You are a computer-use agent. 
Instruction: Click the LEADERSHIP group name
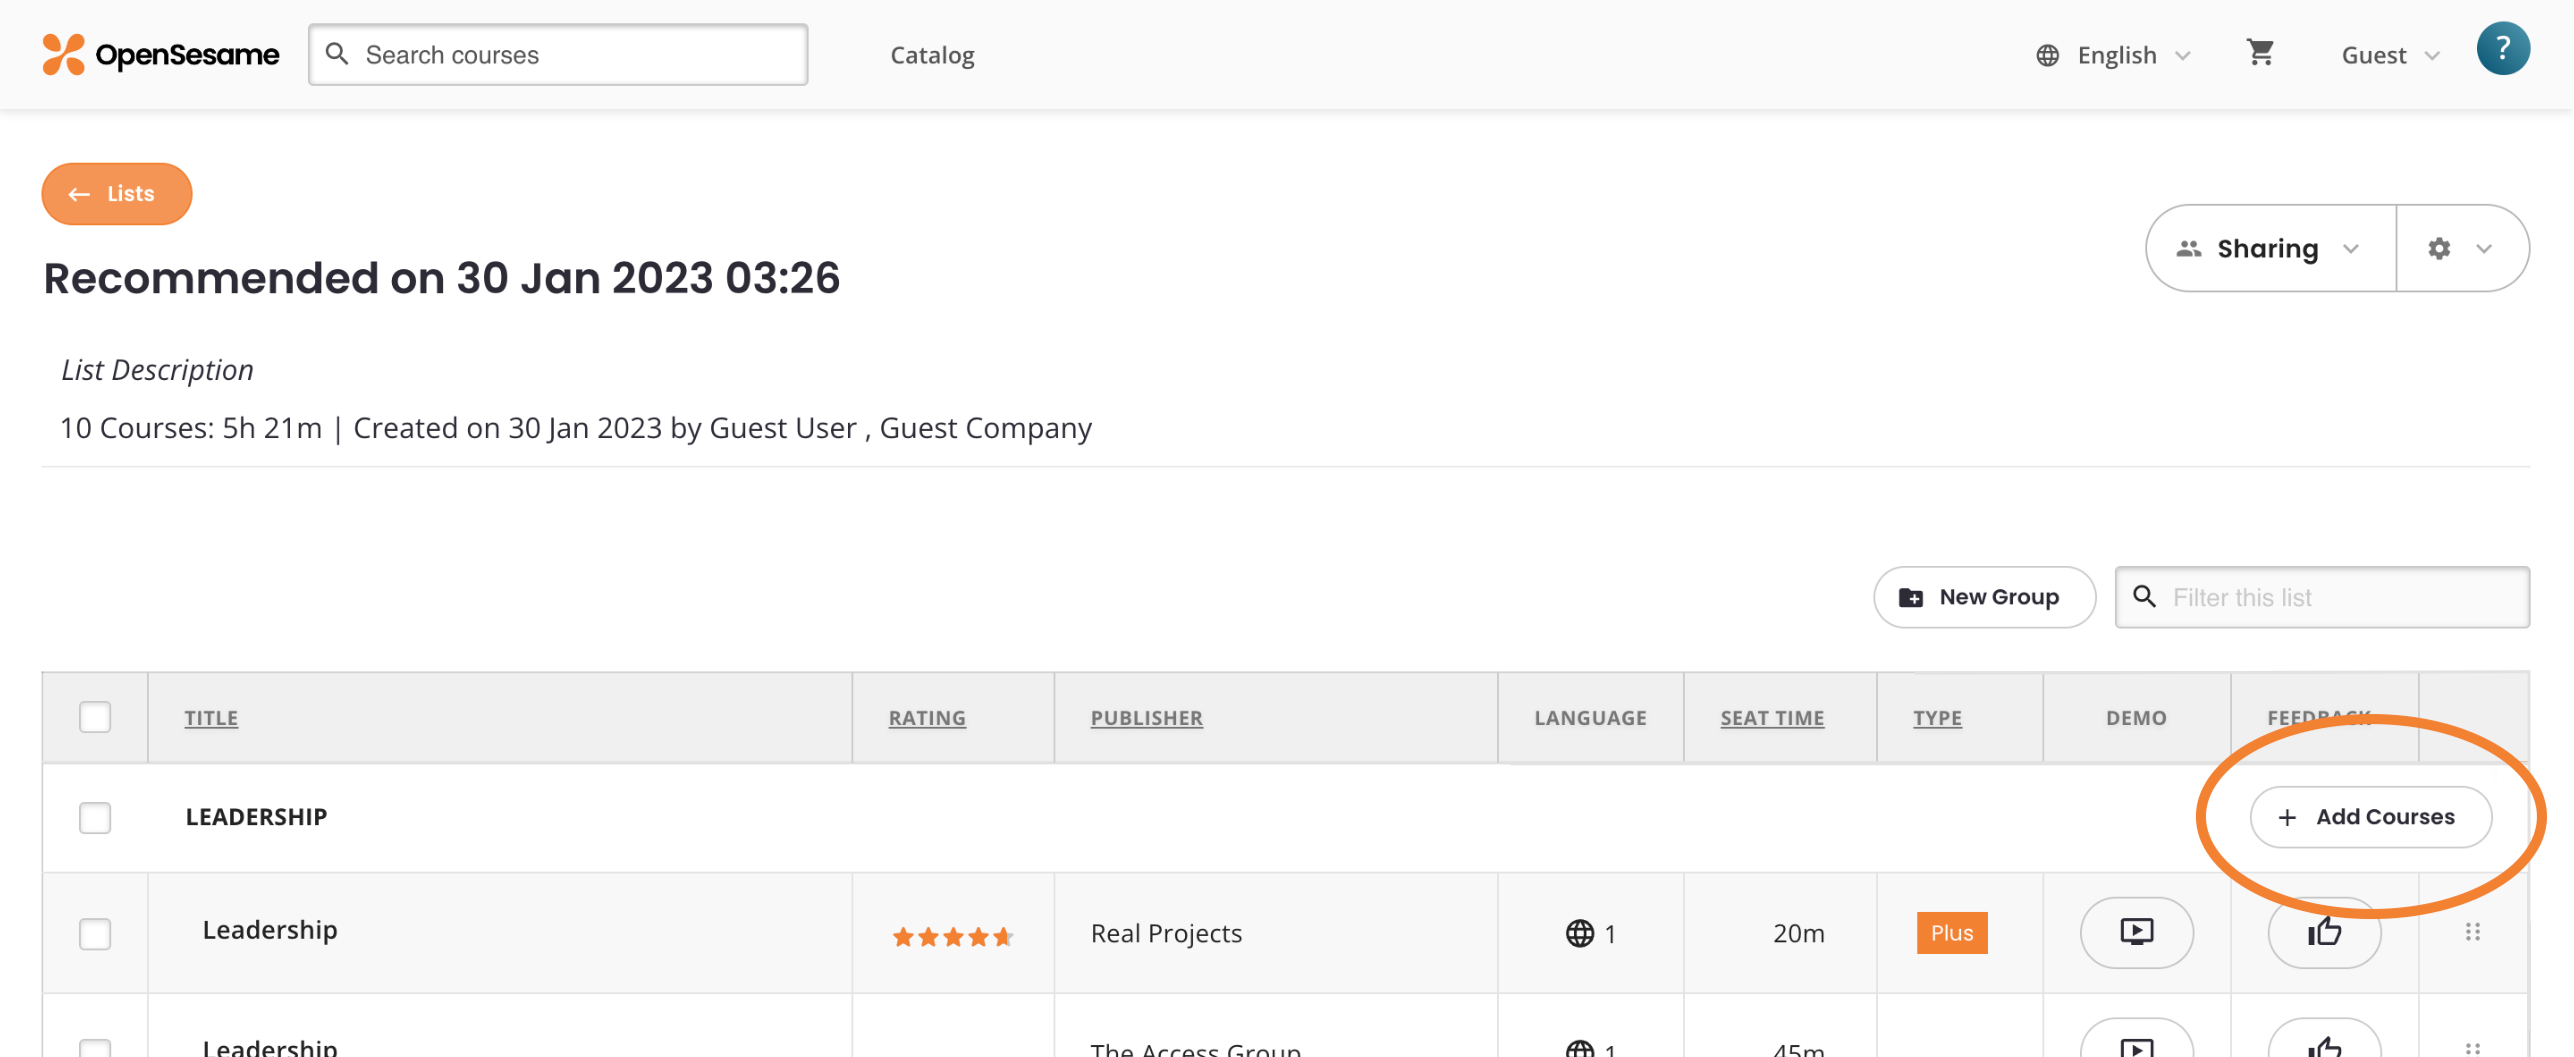click(x=256, y=817)
